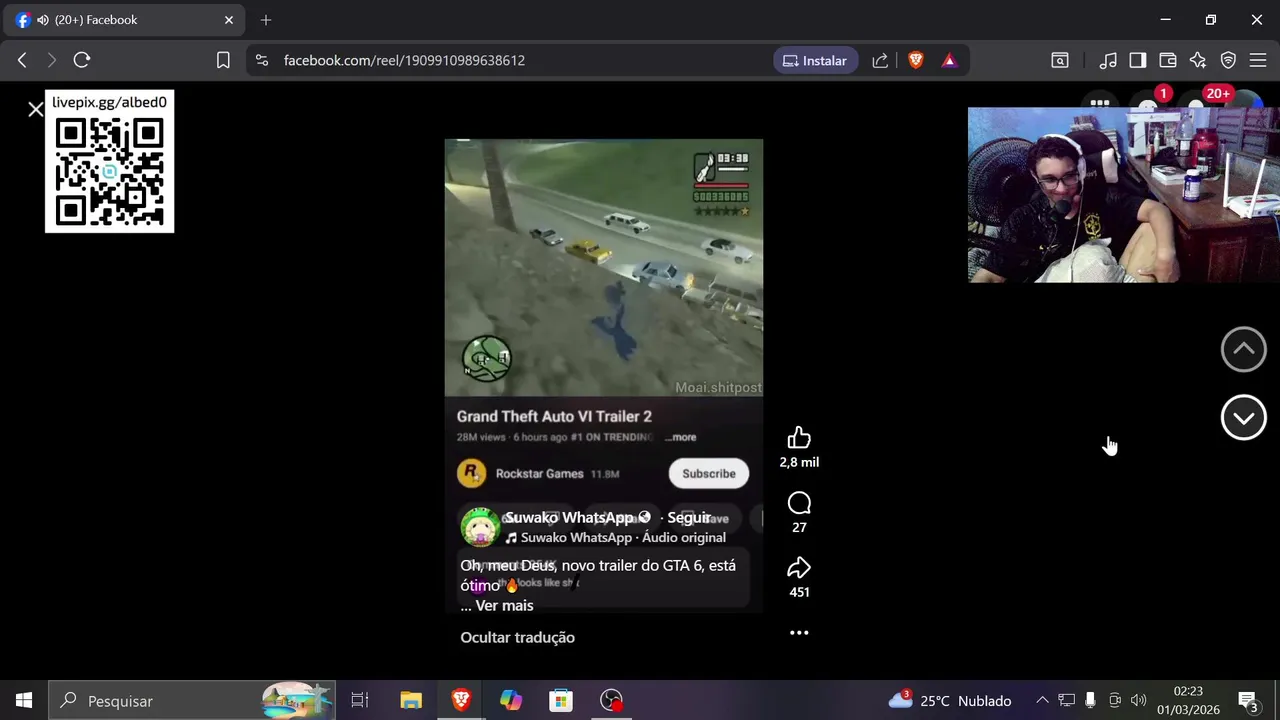The height and width of the screenshot is (720, 1280).
Task: Click the Seguir follow link
Action: point(689,518)
